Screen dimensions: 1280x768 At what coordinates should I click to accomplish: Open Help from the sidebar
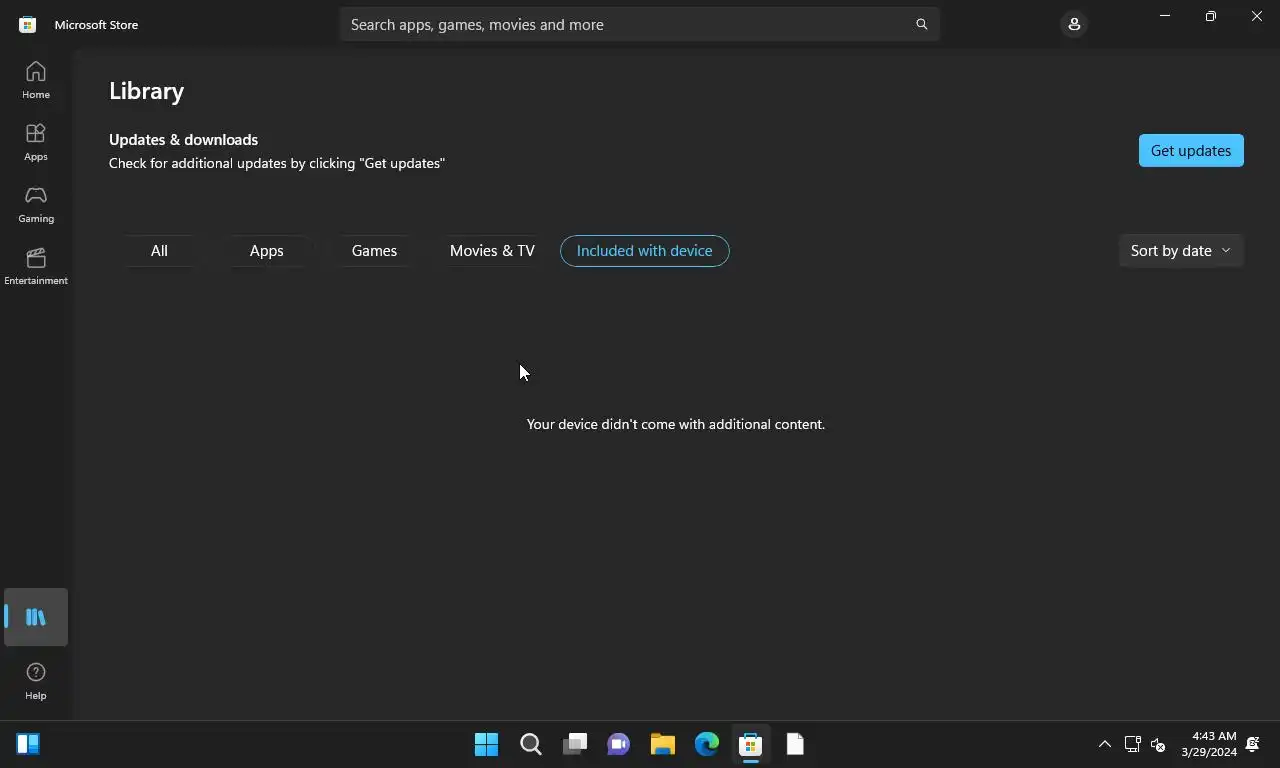(36, 681)
